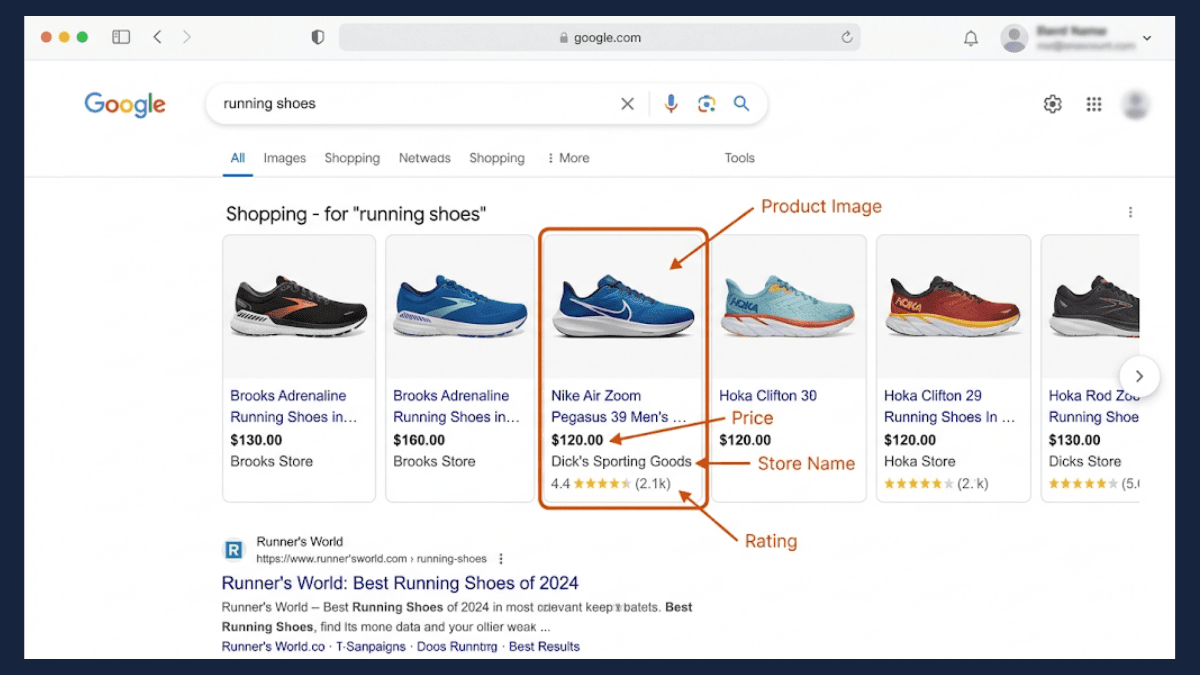This screenshot has height=675, width=1200.
Task: Switch to the Images tab
Action: click(x=285, y=158)
